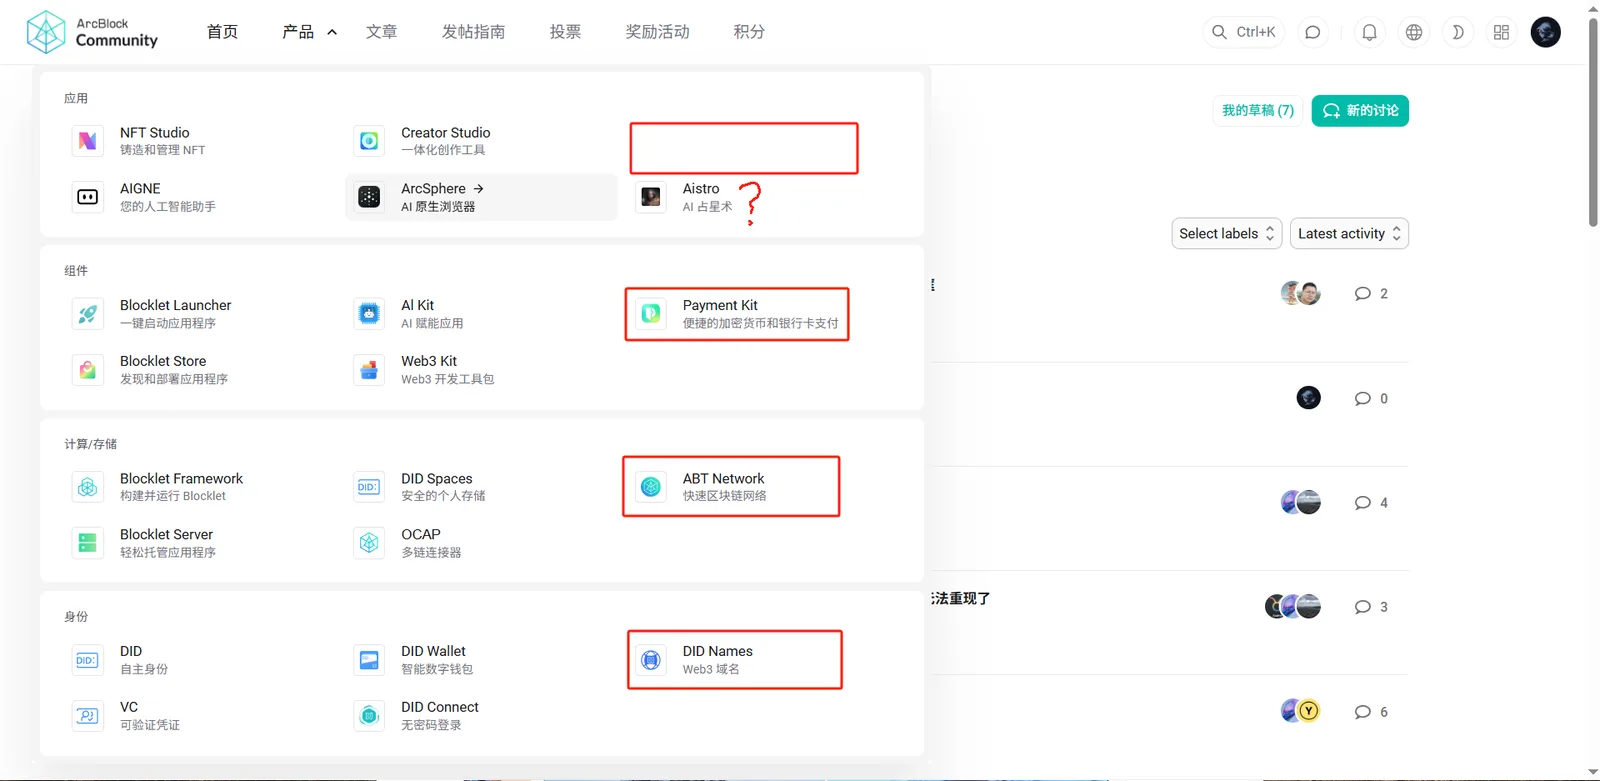This screenshot has height=781, width=1600.
Task: Open the DID Spaces icon
Action: pyautogui.click(x=369, y=487)
